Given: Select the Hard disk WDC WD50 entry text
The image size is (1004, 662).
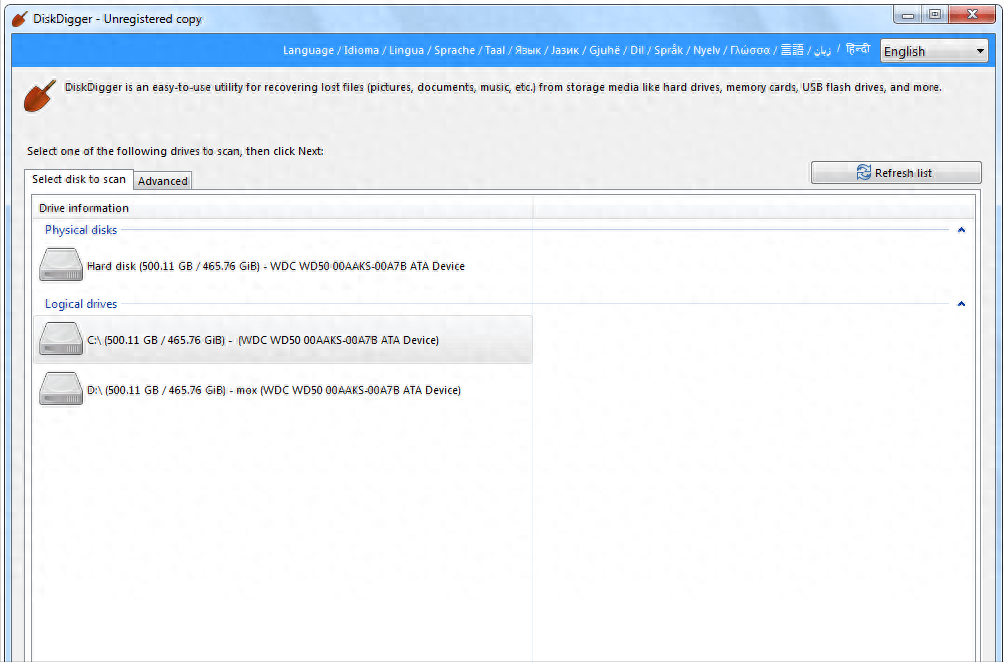Looking at the screenshot, I should tap(275, 266).
